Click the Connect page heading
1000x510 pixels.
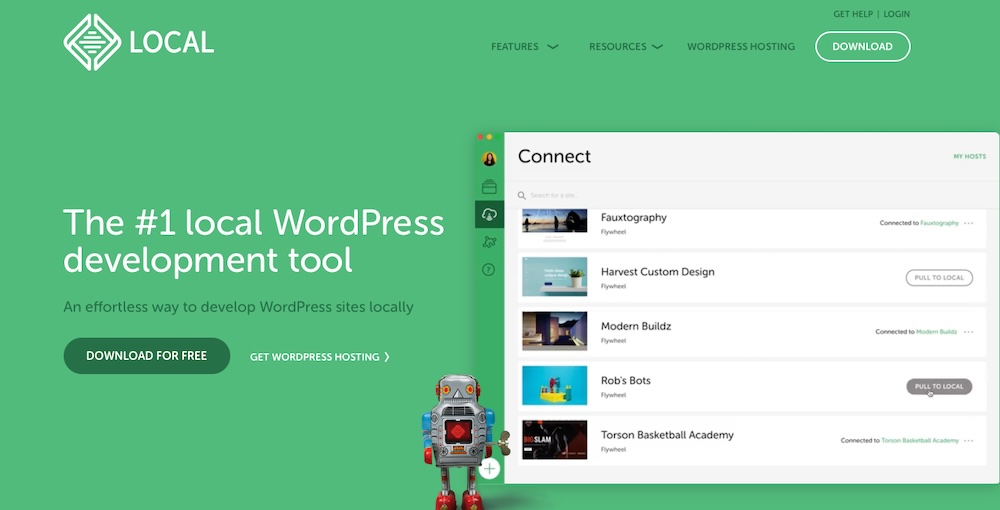[554, 156]
